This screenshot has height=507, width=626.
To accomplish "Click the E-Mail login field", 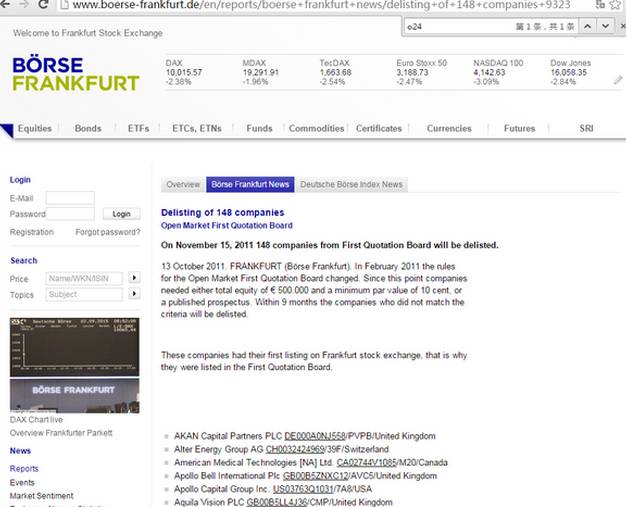I will 70,198.
